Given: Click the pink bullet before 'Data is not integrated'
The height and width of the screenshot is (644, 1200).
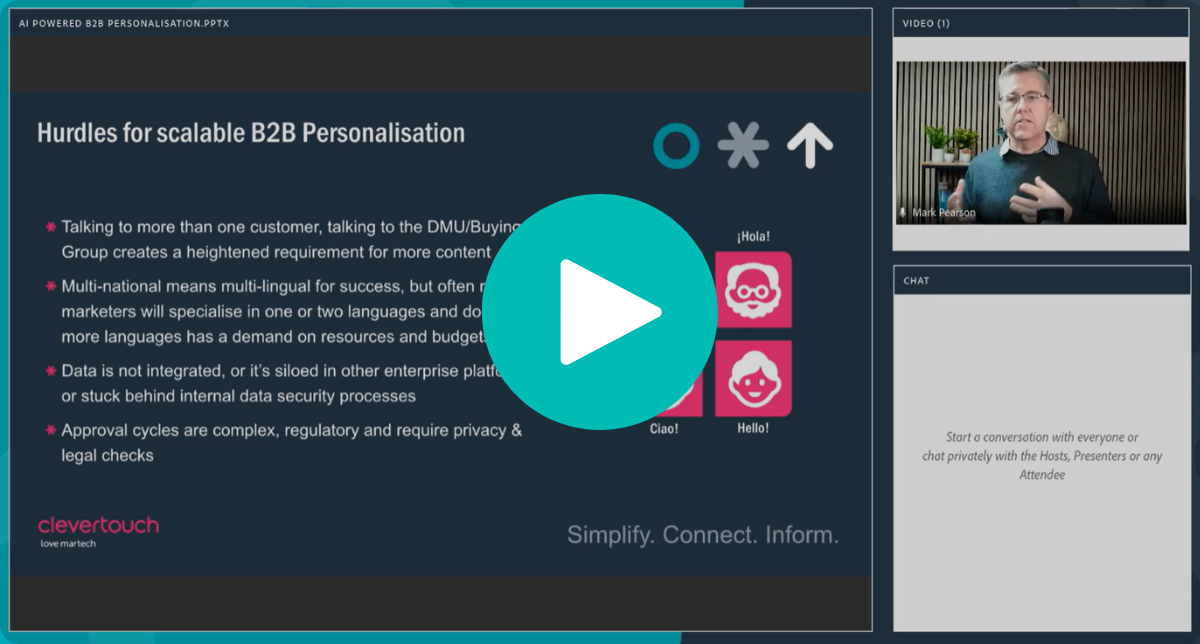Looking at the screenshot, I should (x=50, y=371).
